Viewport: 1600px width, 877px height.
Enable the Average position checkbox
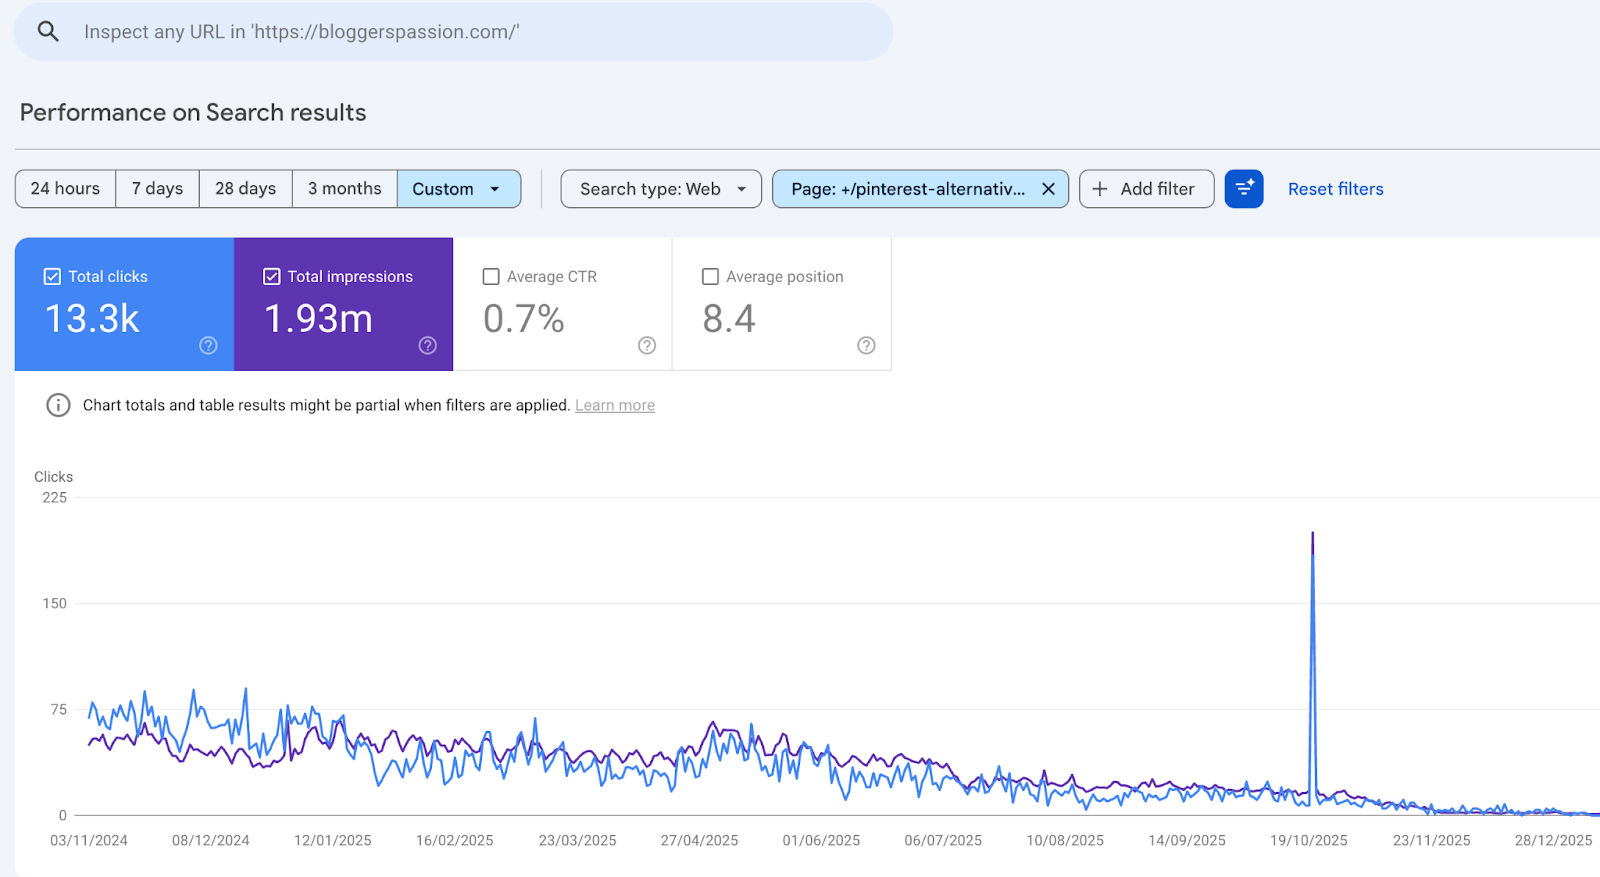point(710,277)
